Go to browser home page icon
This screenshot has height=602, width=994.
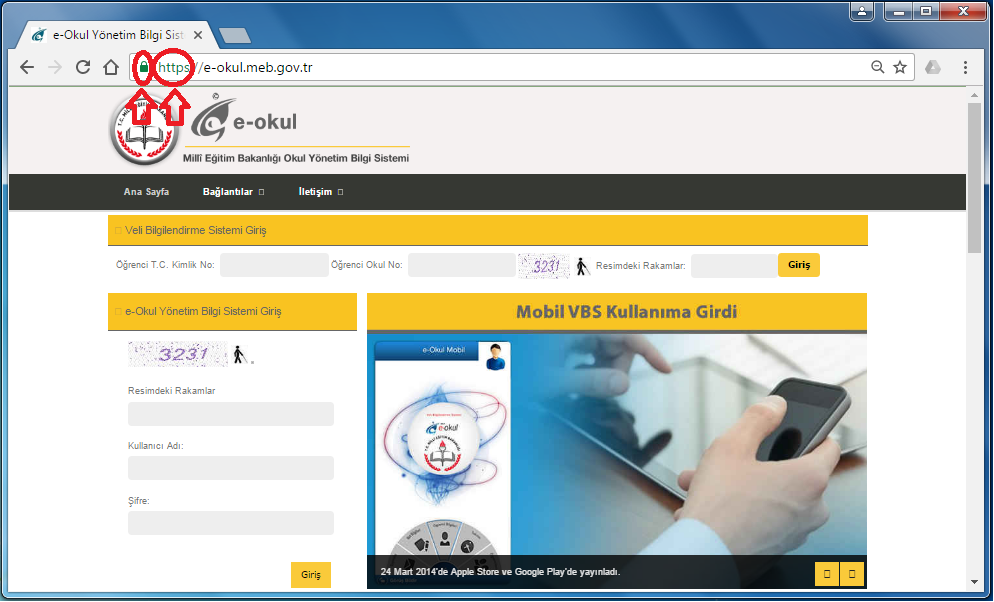pyautogui.click(x=111, y=67)
